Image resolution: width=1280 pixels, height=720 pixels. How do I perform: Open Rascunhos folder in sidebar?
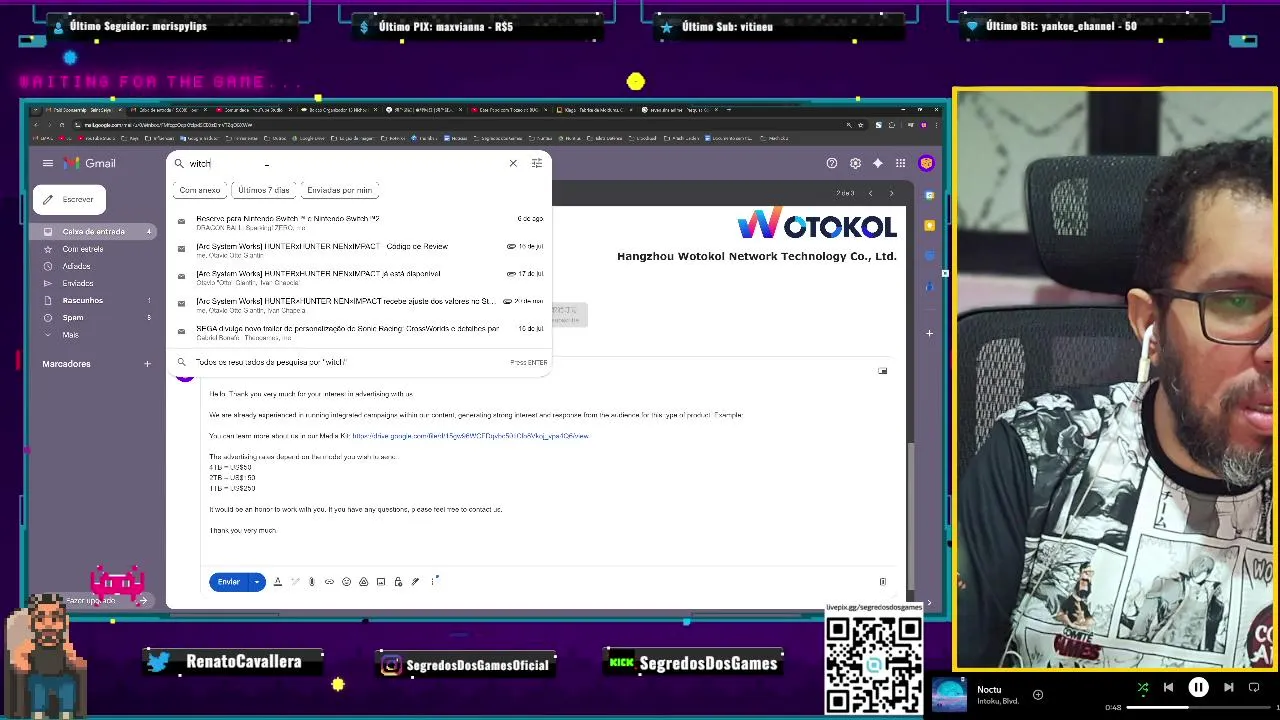click(x=91, y=300)
